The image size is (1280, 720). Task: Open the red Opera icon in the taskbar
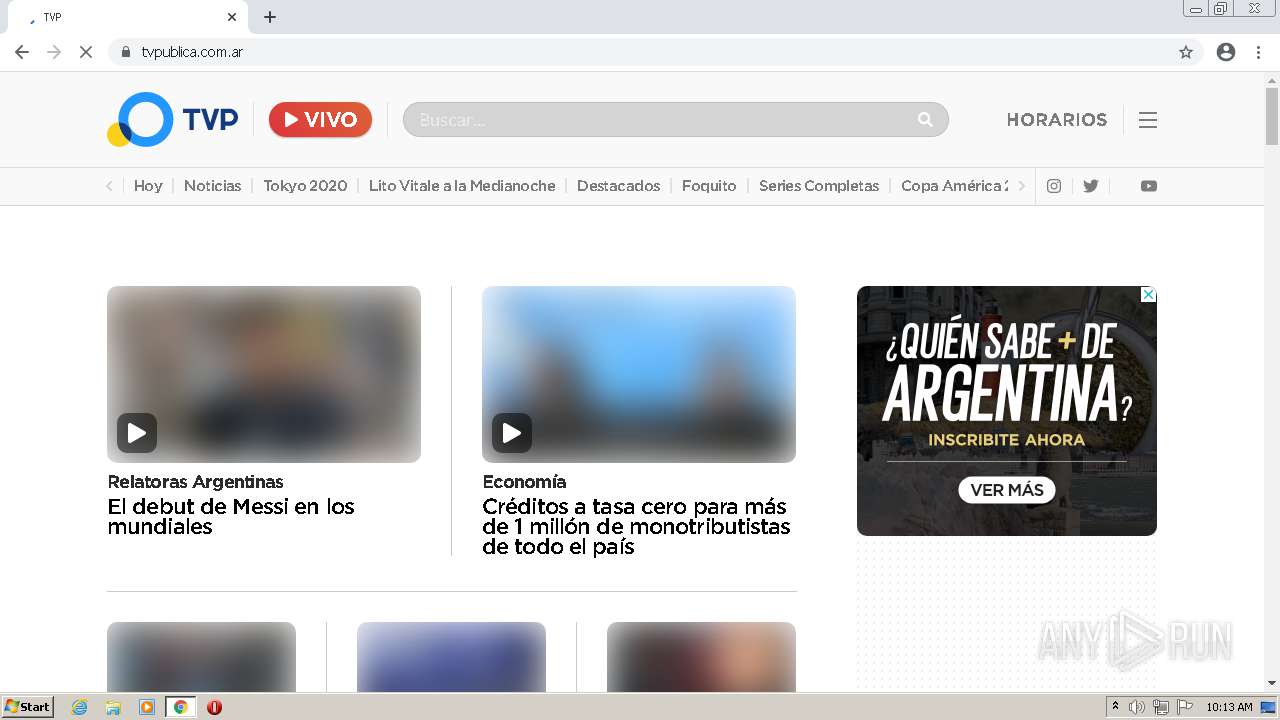coord(214,707)
